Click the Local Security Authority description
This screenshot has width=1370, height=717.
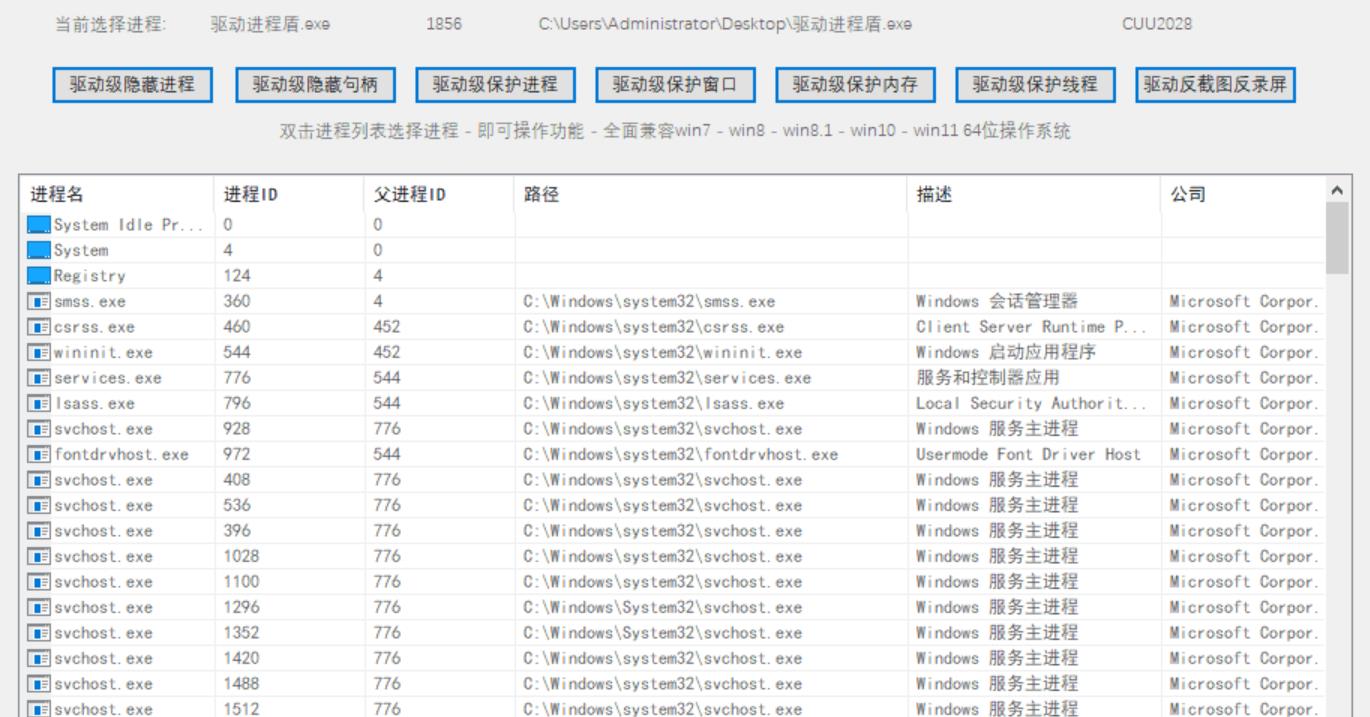(1032, 404)
